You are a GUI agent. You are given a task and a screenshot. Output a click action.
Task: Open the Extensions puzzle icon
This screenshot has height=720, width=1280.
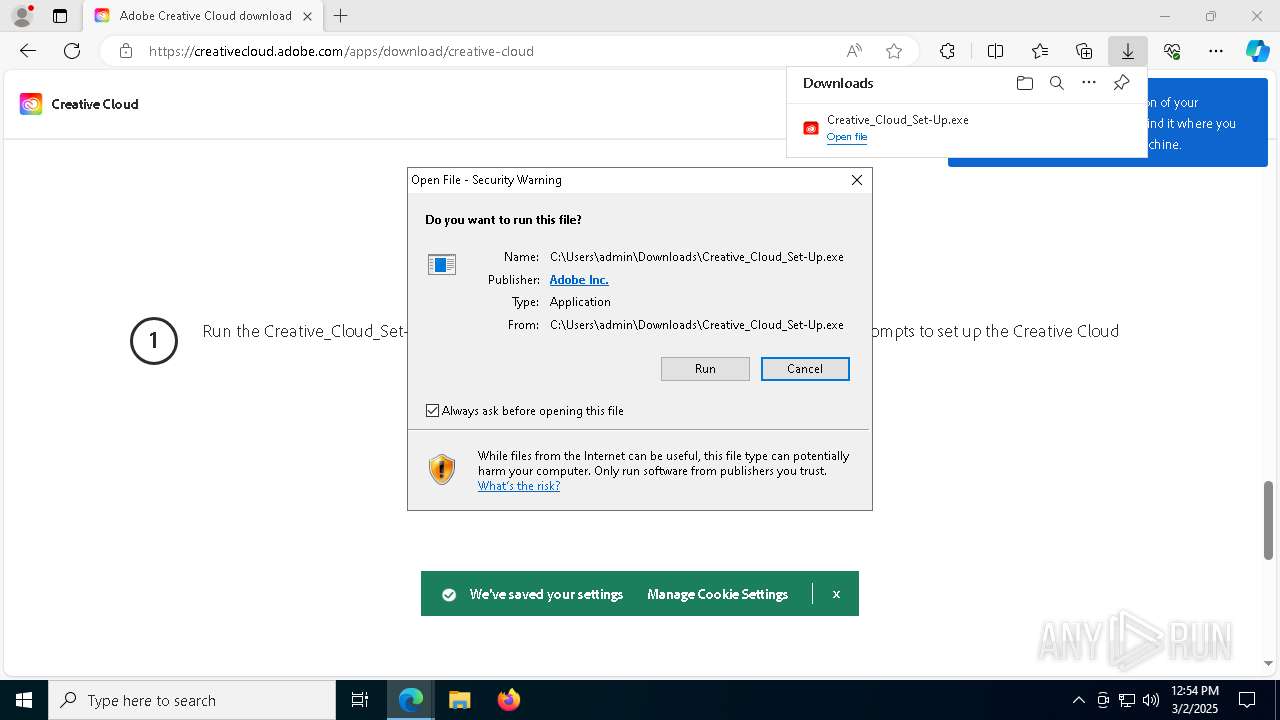pos(947,51)
